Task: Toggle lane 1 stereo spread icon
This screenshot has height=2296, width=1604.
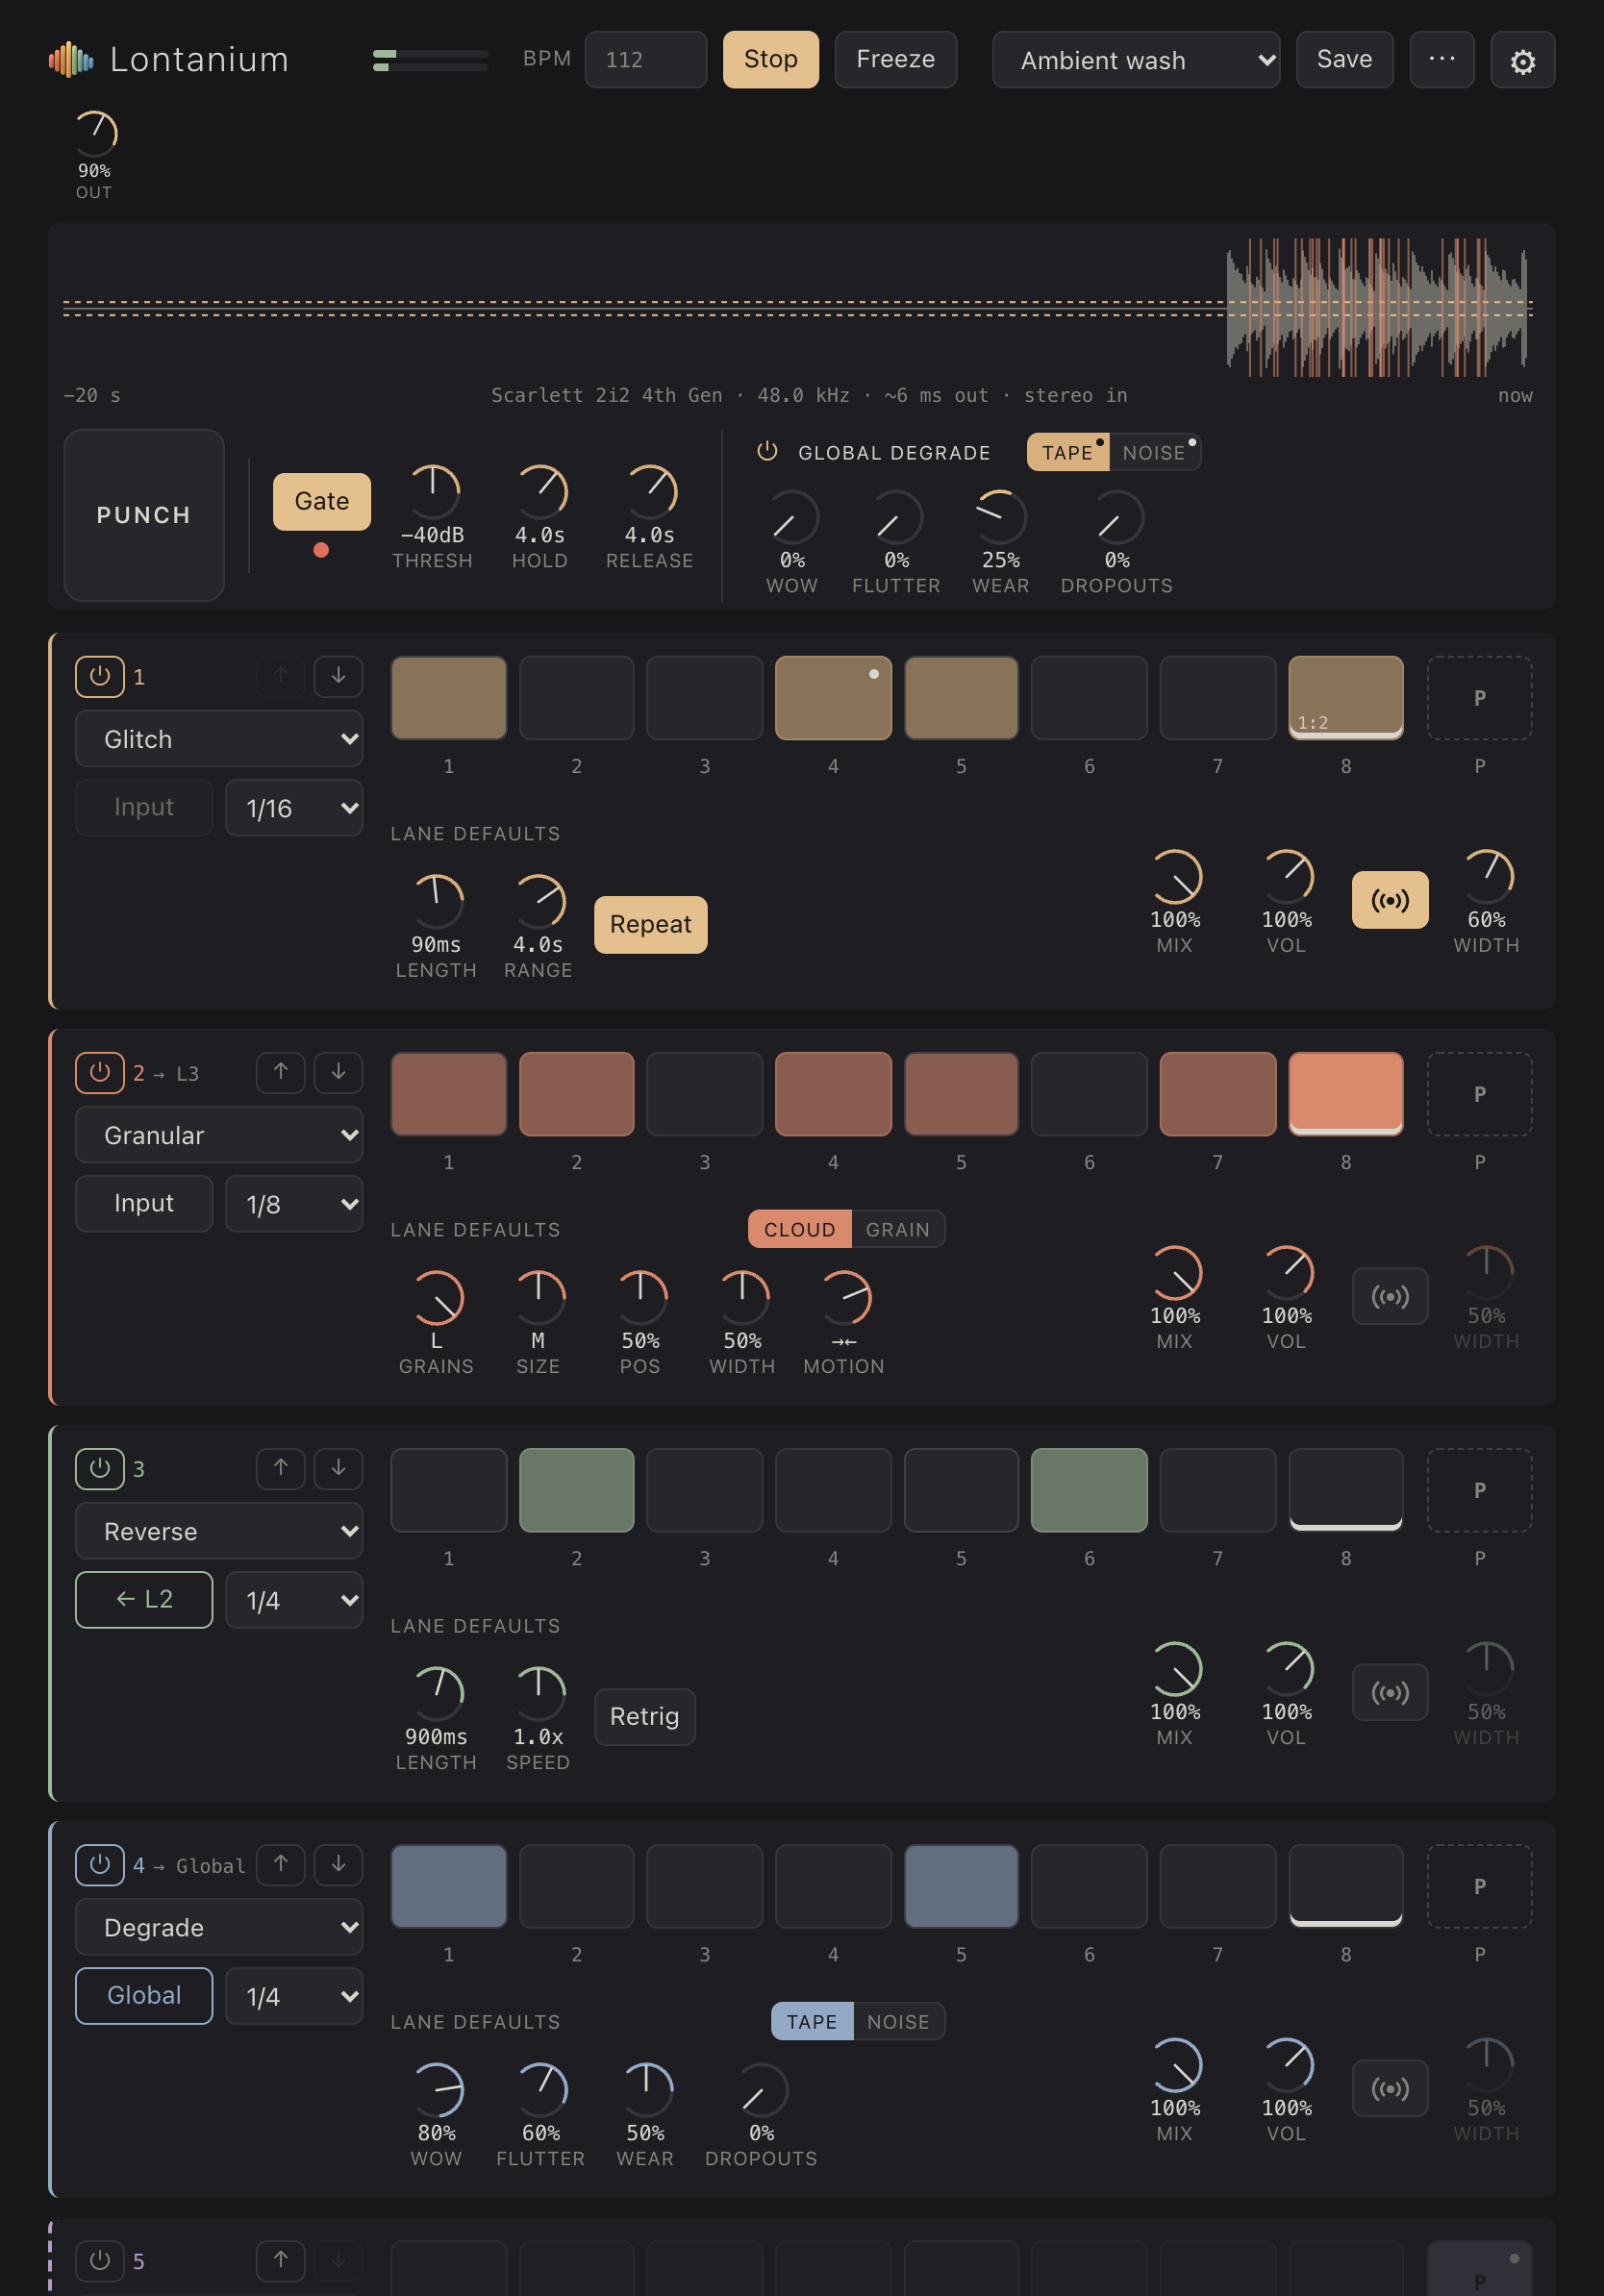Action: pyautogui.click(x=1390, y=900)
